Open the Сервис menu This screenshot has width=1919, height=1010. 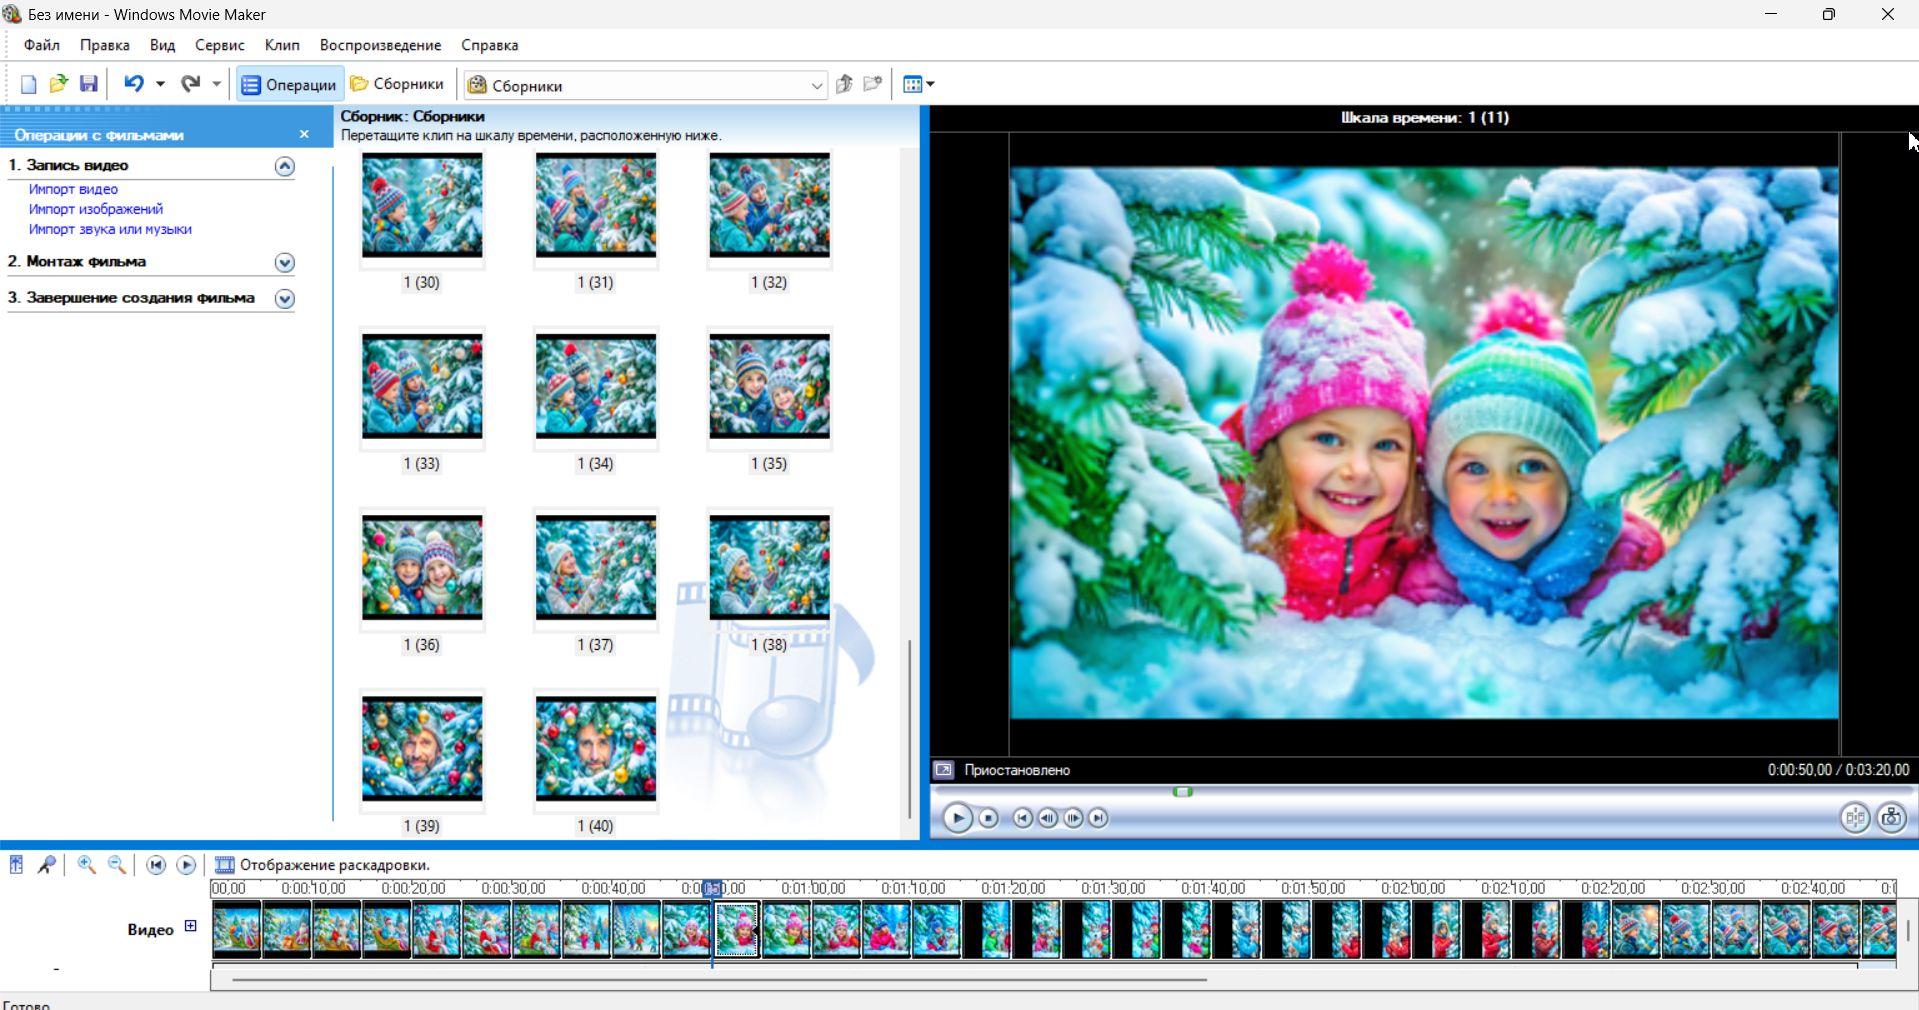click(x=219, y=45)
